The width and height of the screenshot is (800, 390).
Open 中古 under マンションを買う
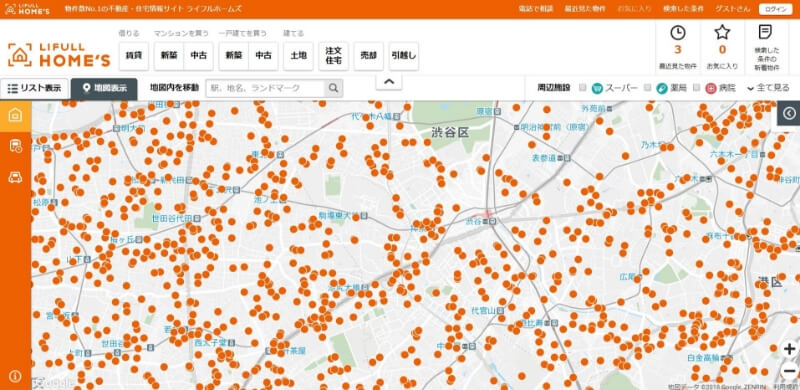pos(198,56)
